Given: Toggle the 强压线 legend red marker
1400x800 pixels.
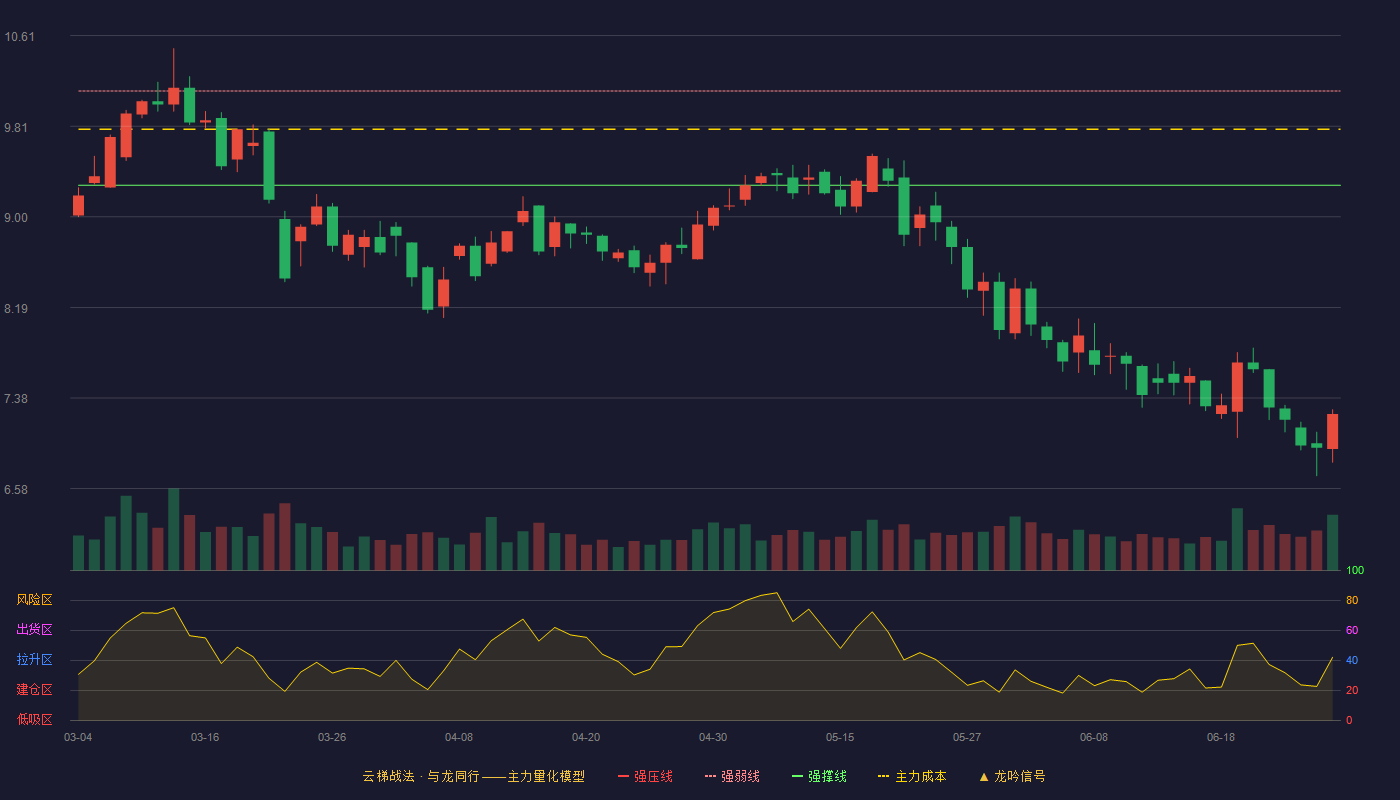Looking at the screenshot, I should [623, 776].
